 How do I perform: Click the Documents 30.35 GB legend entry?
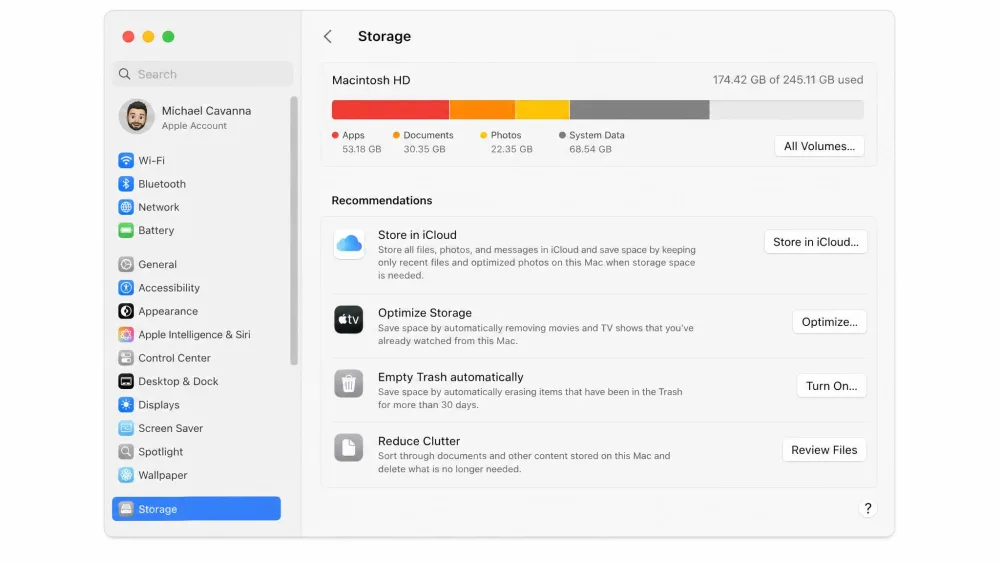pos(423,142)
